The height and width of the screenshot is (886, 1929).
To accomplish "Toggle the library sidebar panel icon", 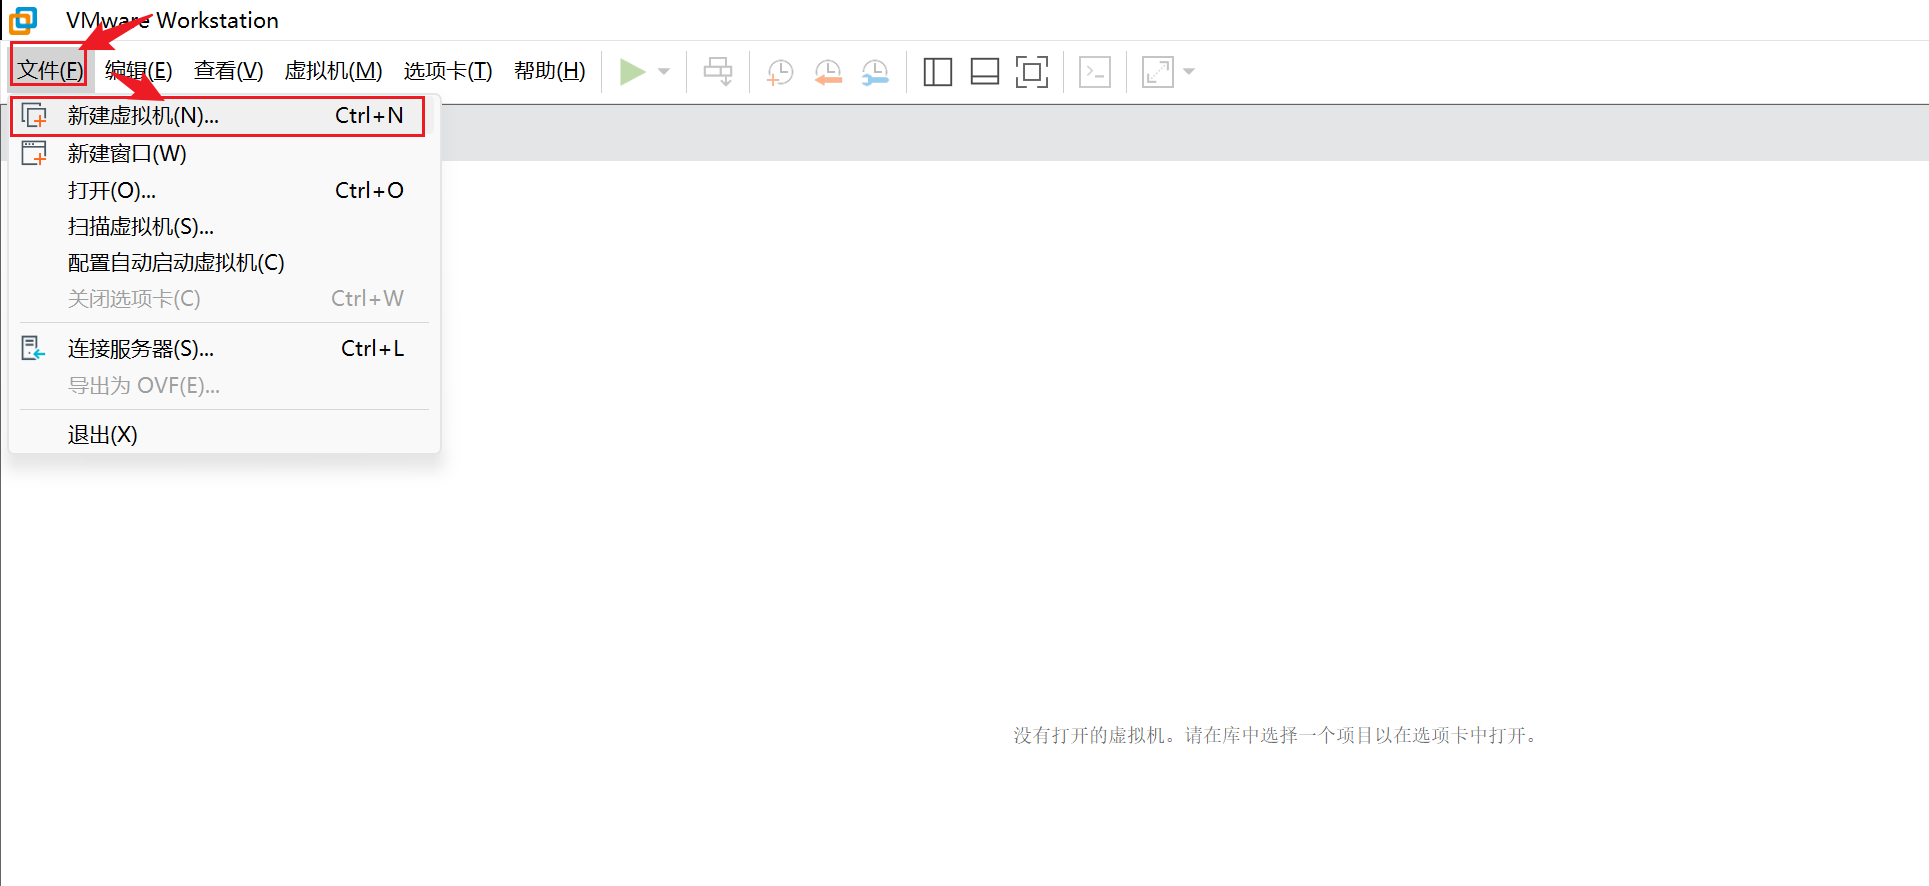I will click(938, 72).
